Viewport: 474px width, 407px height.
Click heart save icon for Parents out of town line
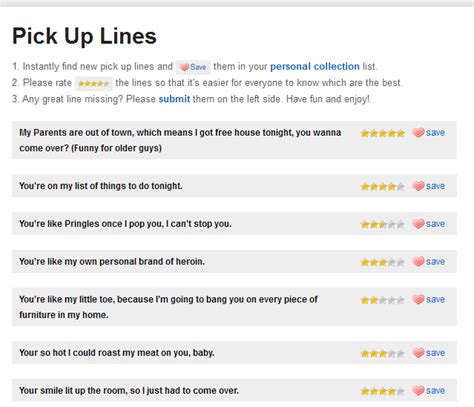429,133
